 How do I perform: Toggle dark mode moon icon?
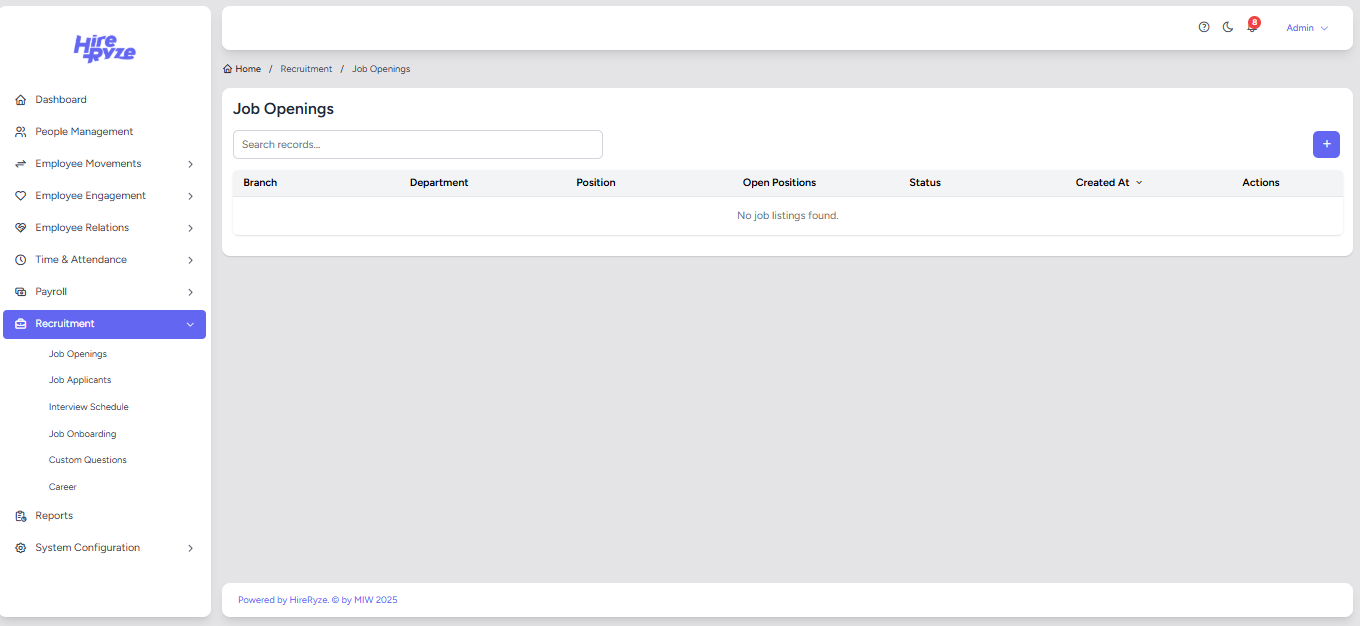(x=1228, y=28)
